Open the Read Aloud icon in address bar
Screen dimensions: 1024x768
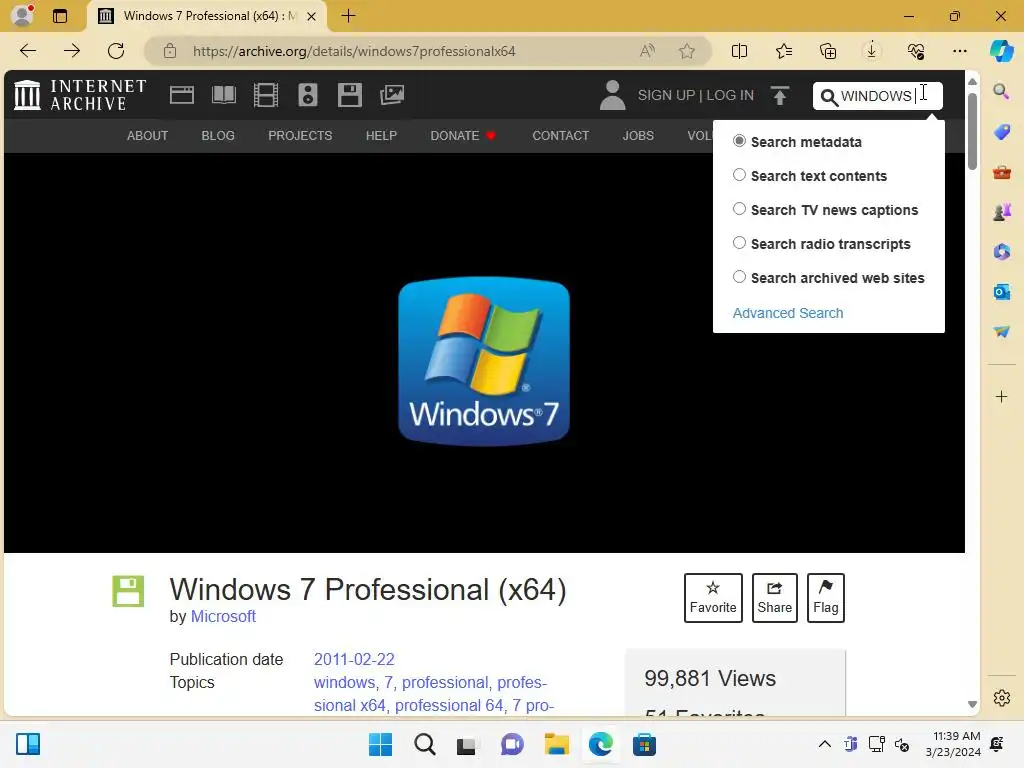click(647, 51)
